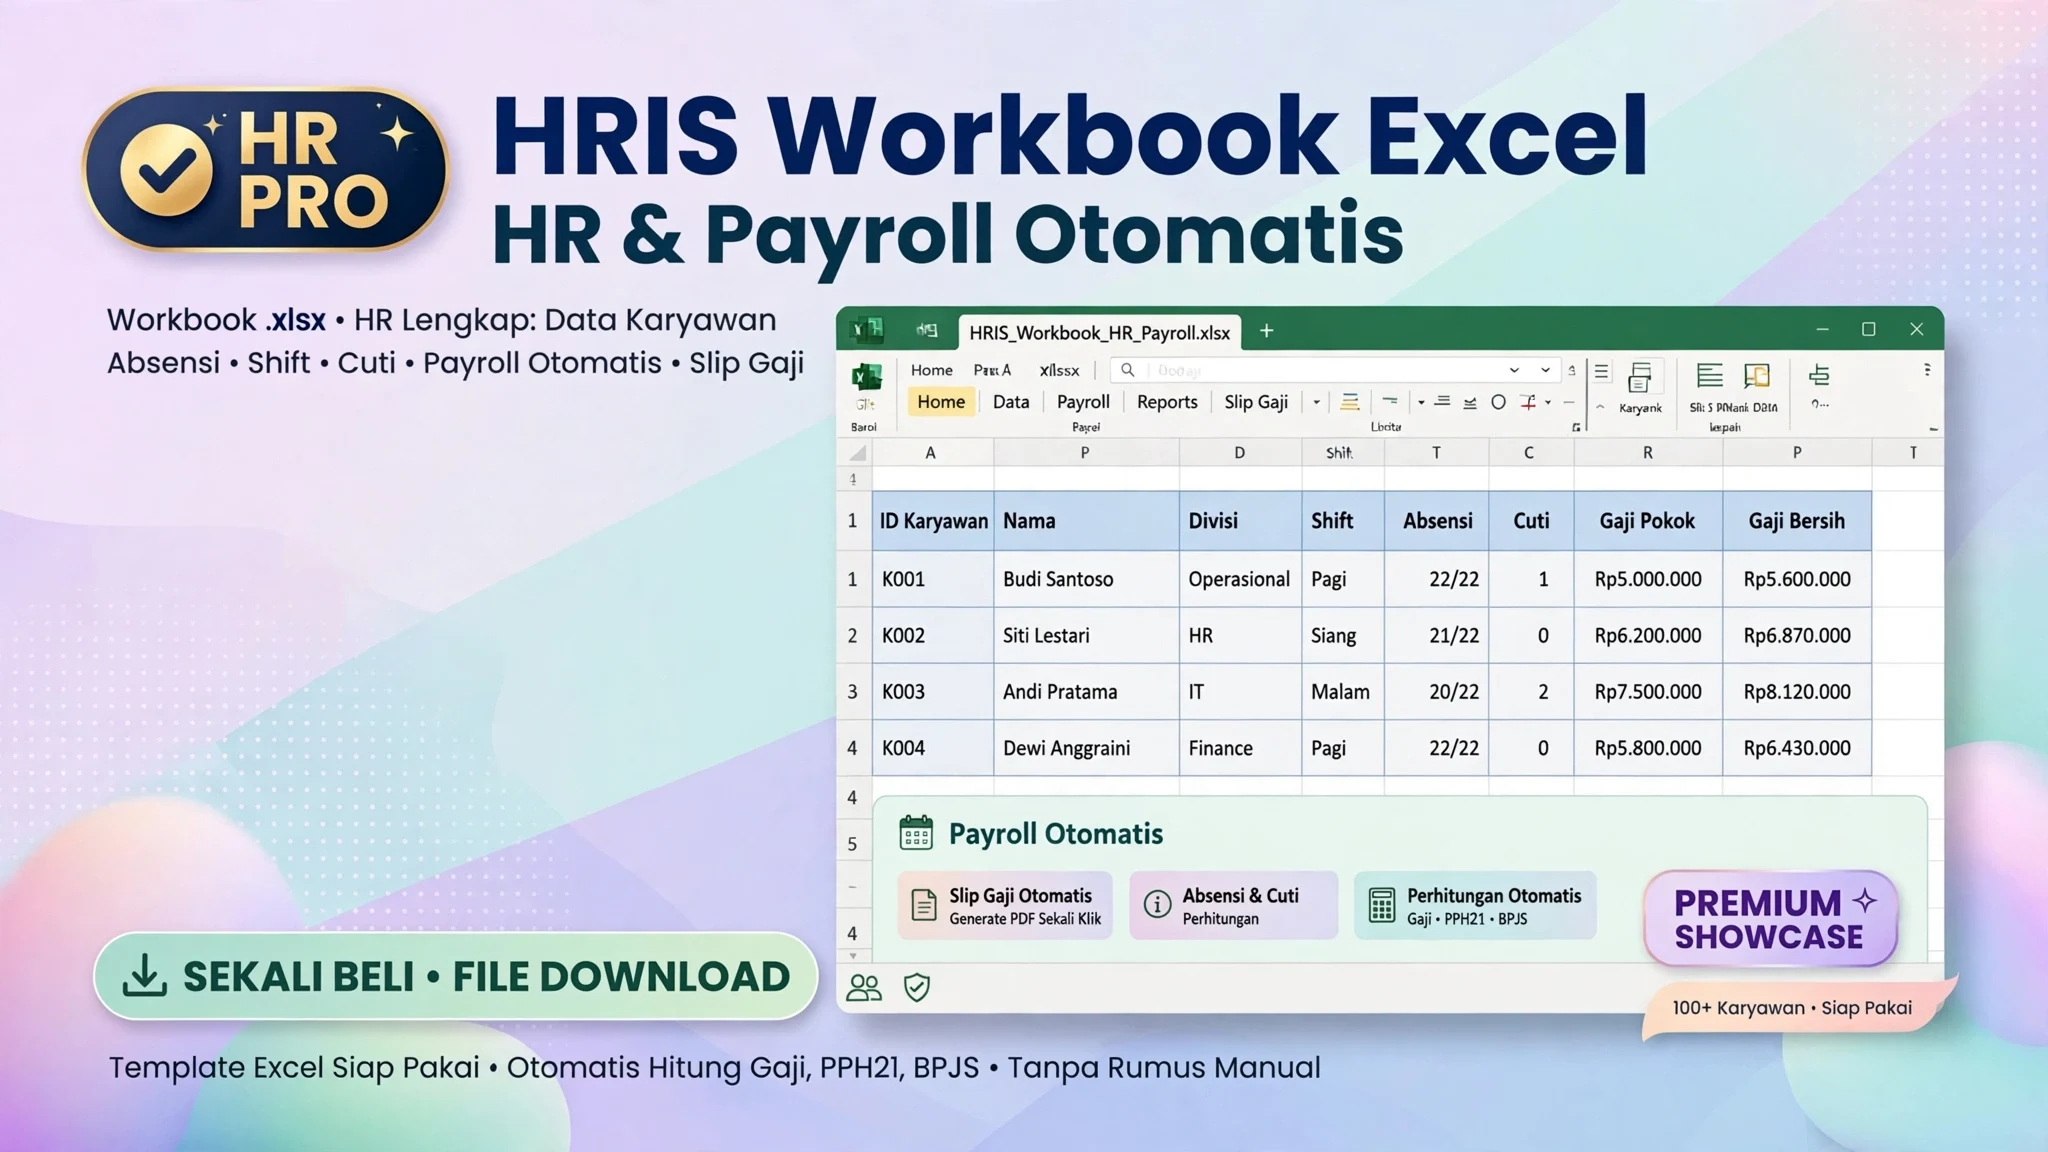This screenshot has width=2048, height=1152.
Task: Expand the first chevron in the search box
Action: (1514, 370)
